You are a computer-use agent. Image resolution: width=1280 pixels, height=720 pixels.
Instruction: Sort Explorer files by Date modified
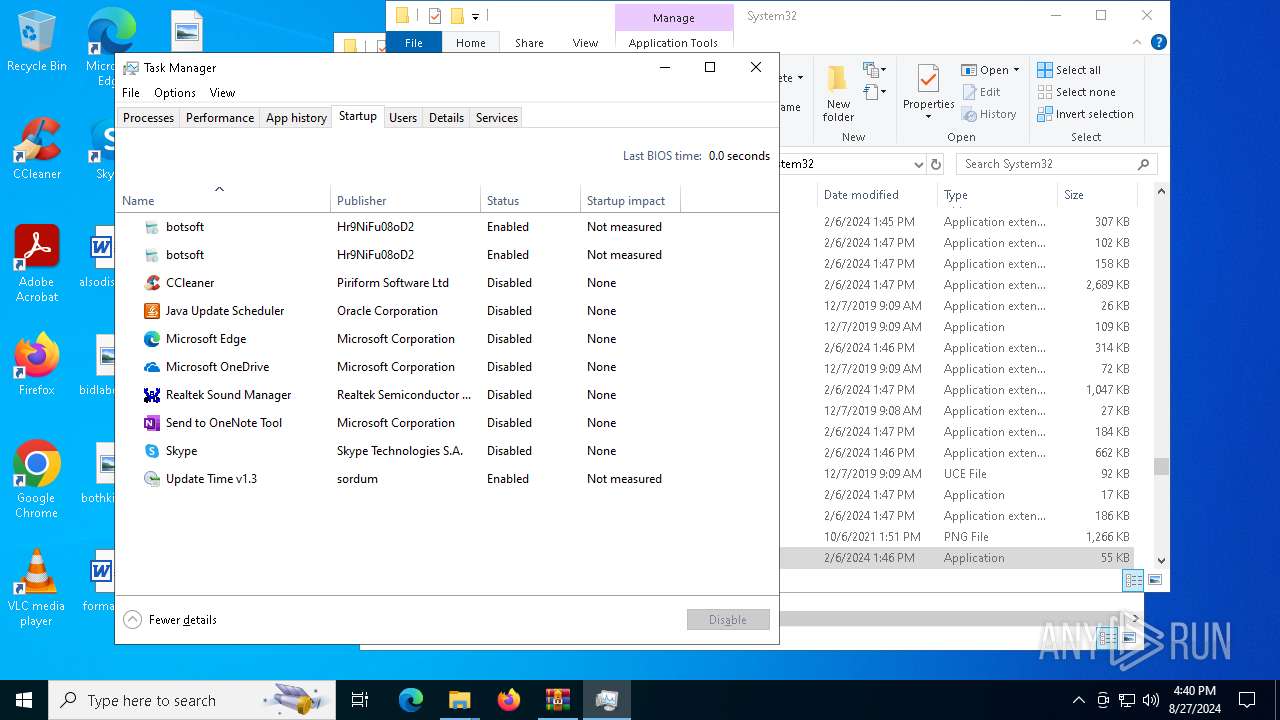tap(877, 195)
